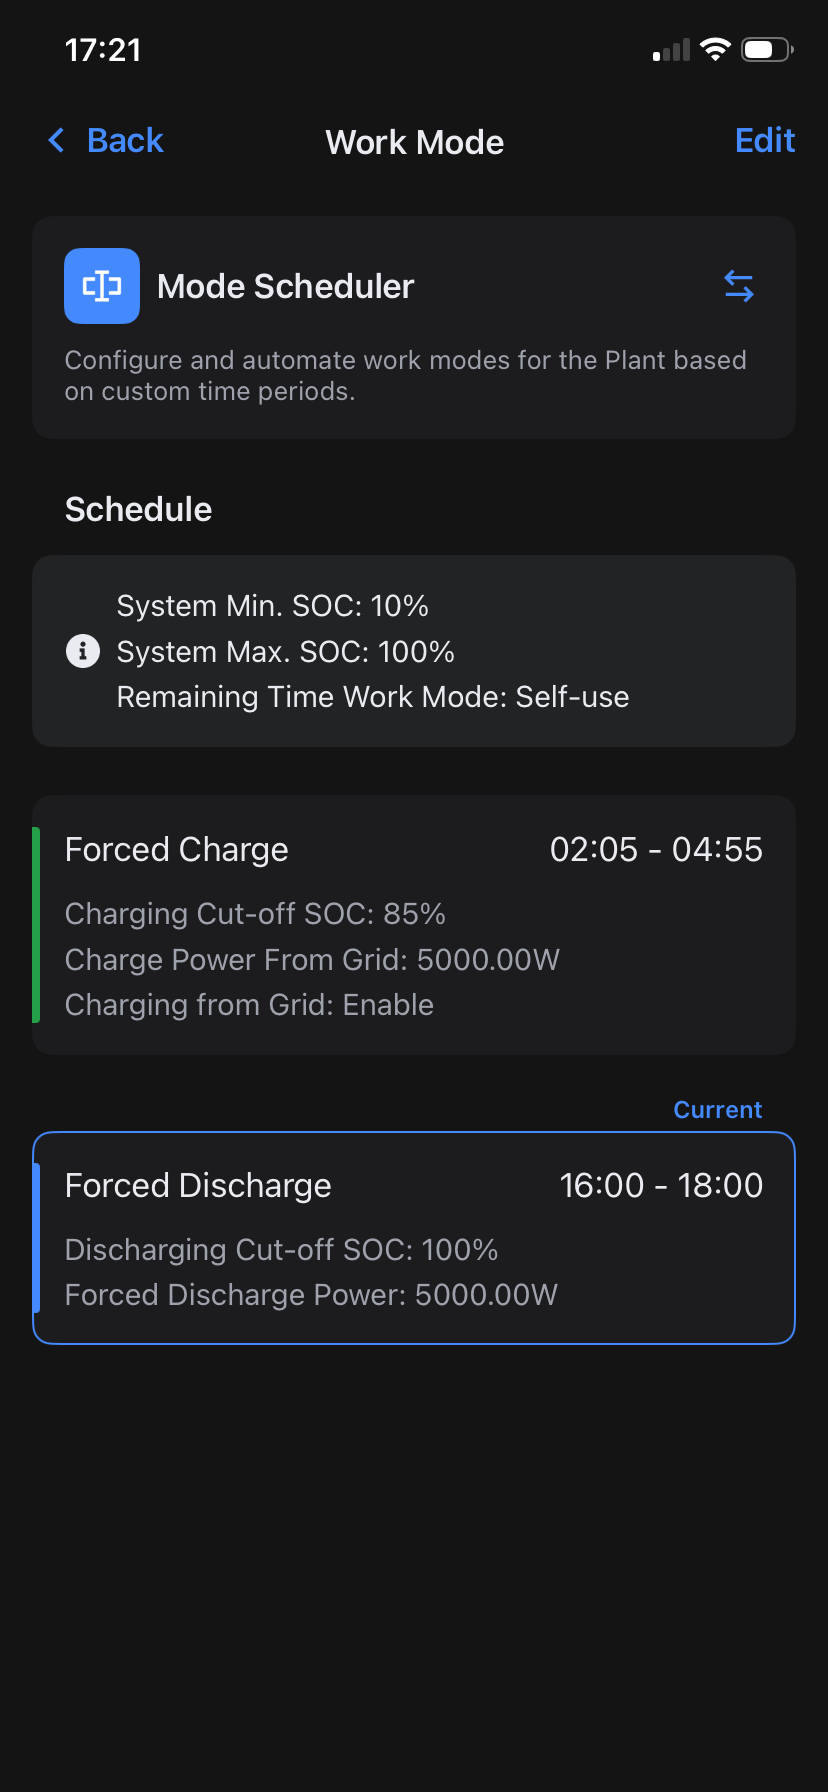828x1792 pixels.
Task: Tap the info icon beside System SOC
Action: click(83, 651)
